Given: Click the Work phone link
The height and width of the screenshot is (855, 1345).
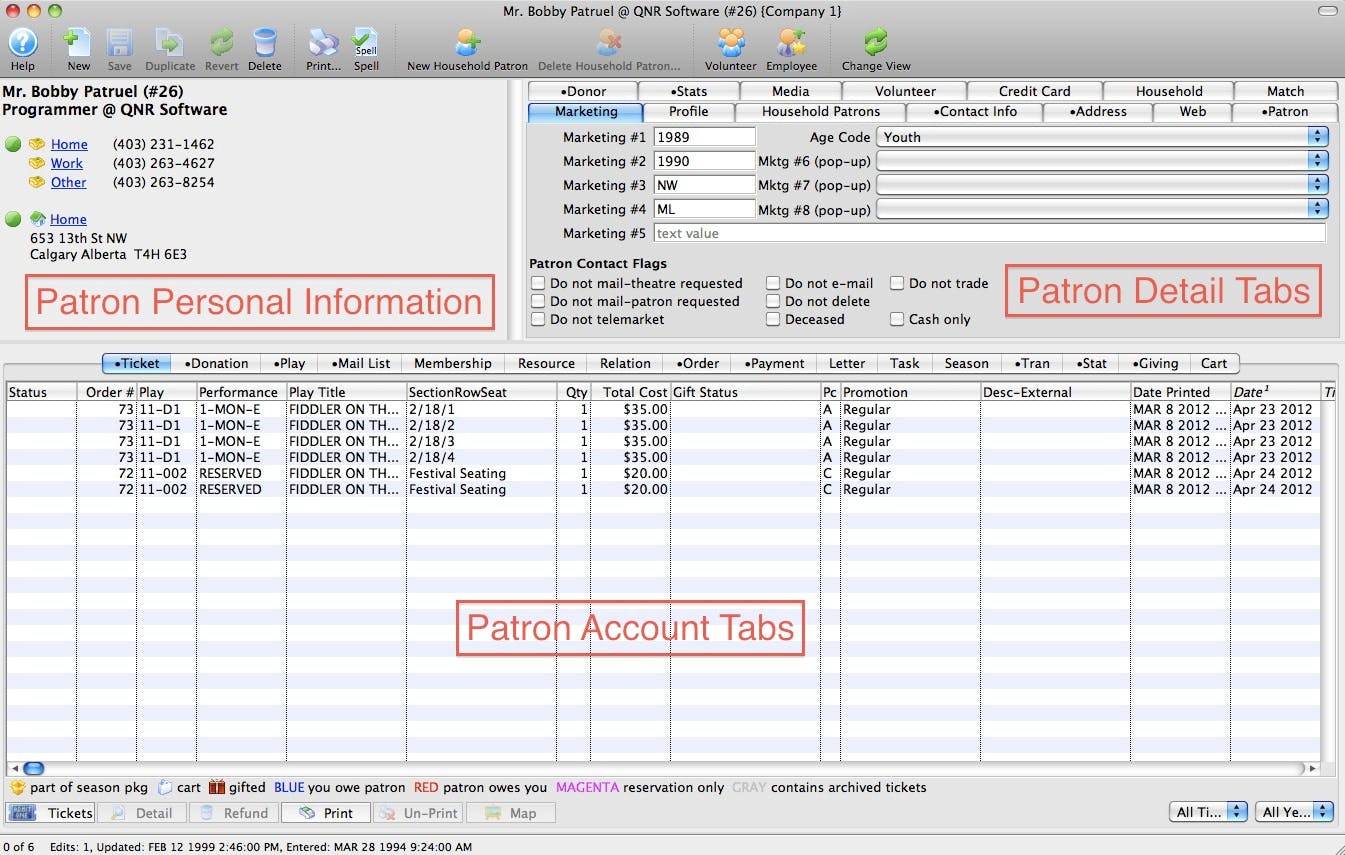Looking at the screenshot, I should tap(67, 163).
